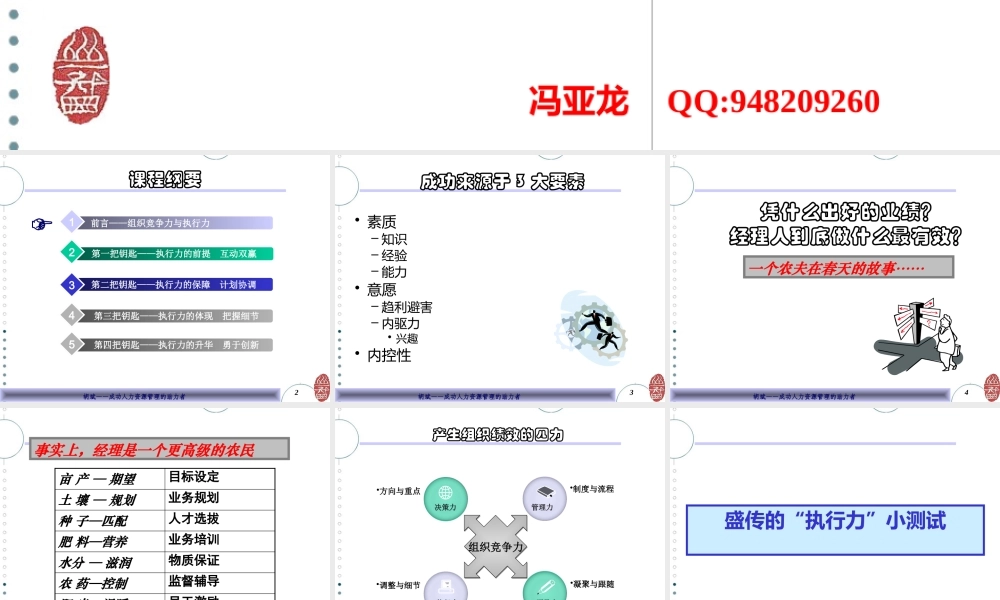Image resolution: width=1000 pixels, height=600 pixels.
Task: Click the 内驱力 sub-bullet
Action: (x=401, y=324)
